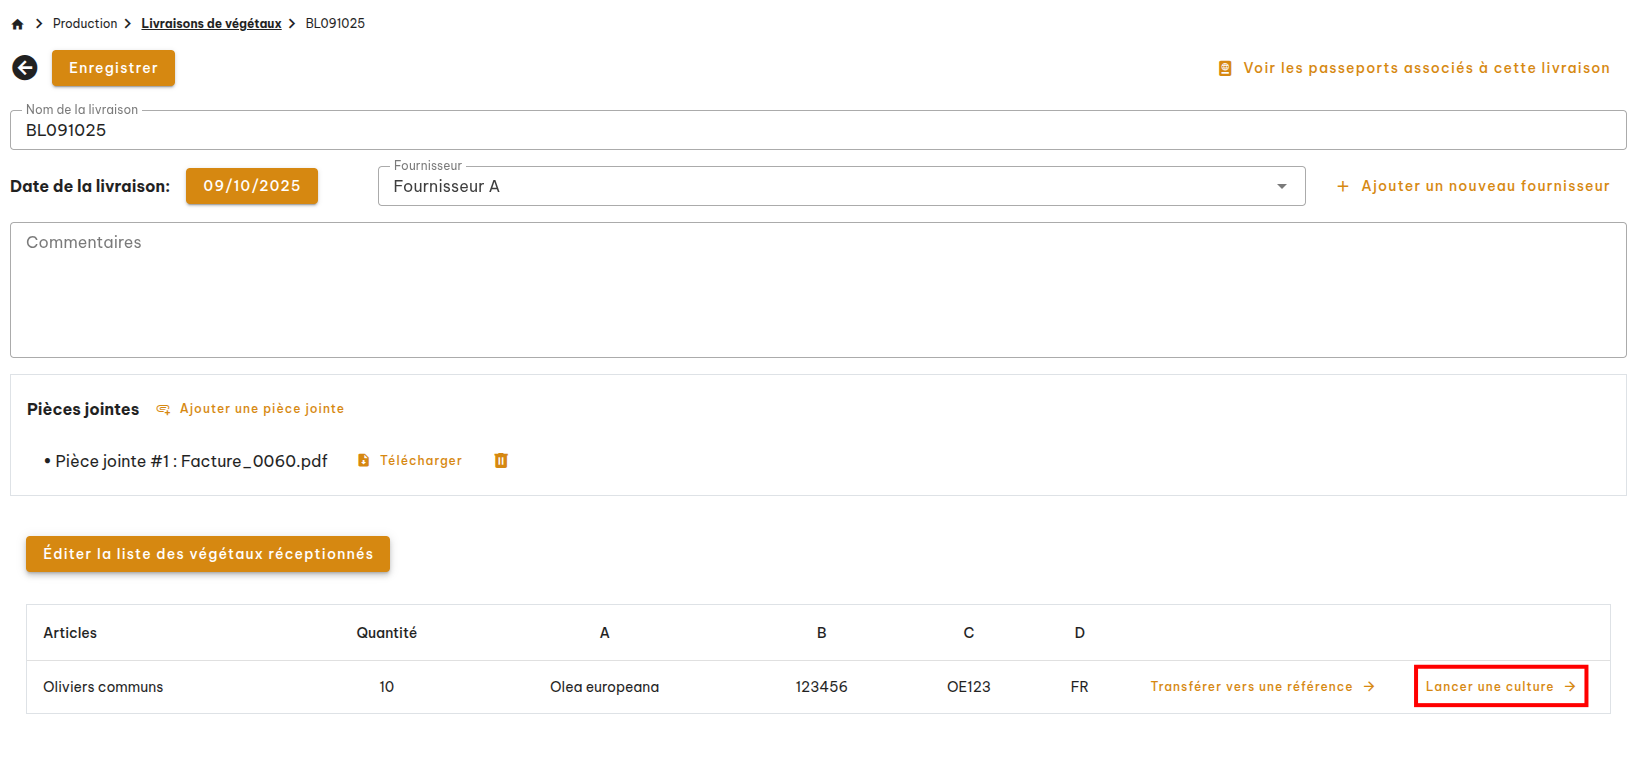Click into the Commentaires text area

point(818,290)
